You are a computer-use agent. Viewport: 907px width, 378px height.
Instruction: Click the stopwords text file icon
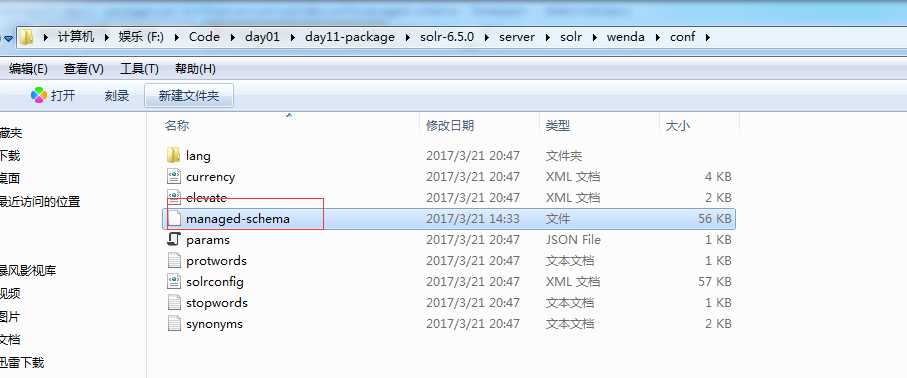click(x=174, y=303)
